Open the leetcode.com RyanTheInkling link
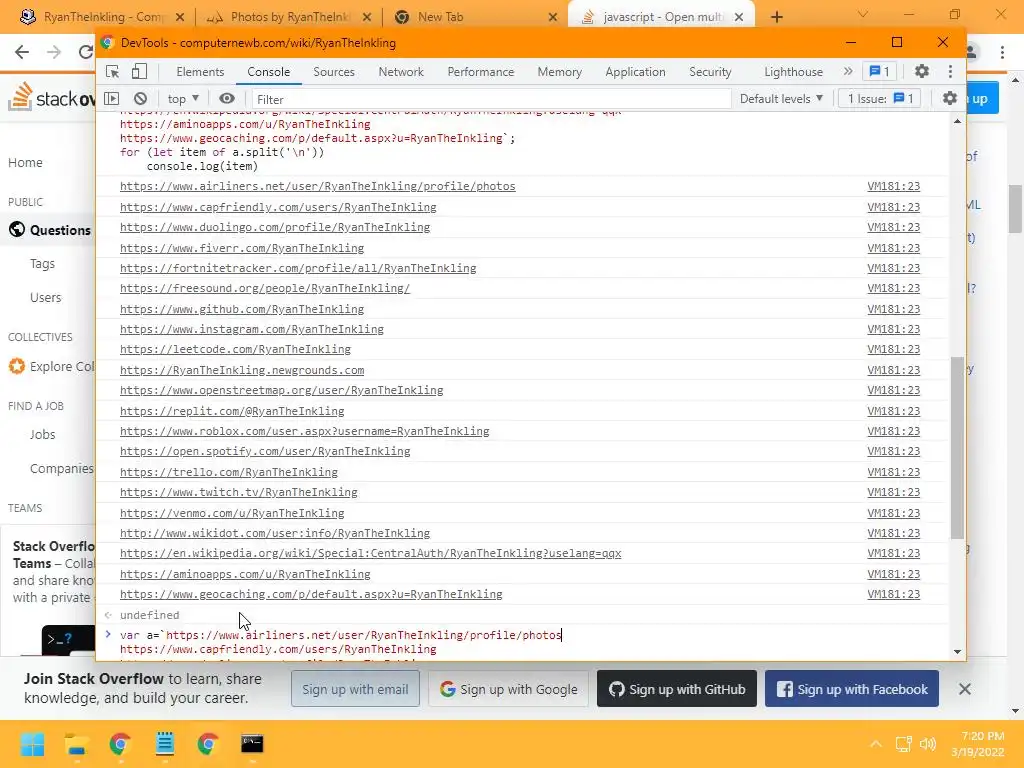 [235, 349]
